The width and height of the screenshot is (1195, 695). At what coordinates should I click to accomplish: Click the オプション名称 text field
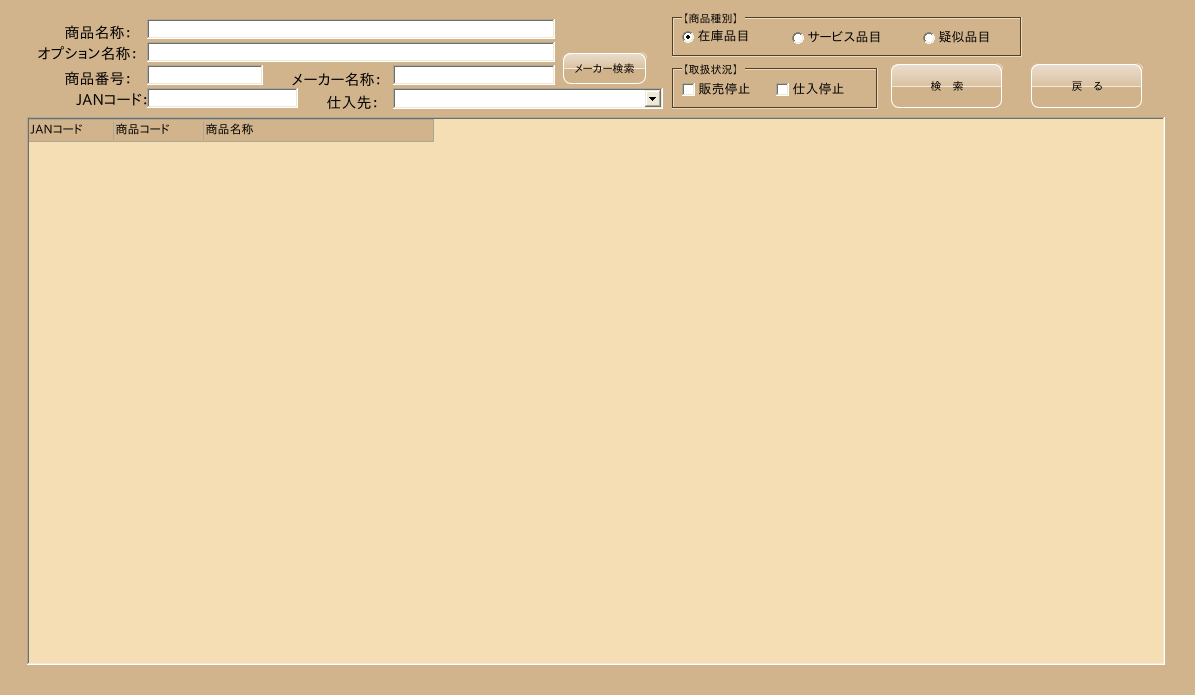coord(351,53)
